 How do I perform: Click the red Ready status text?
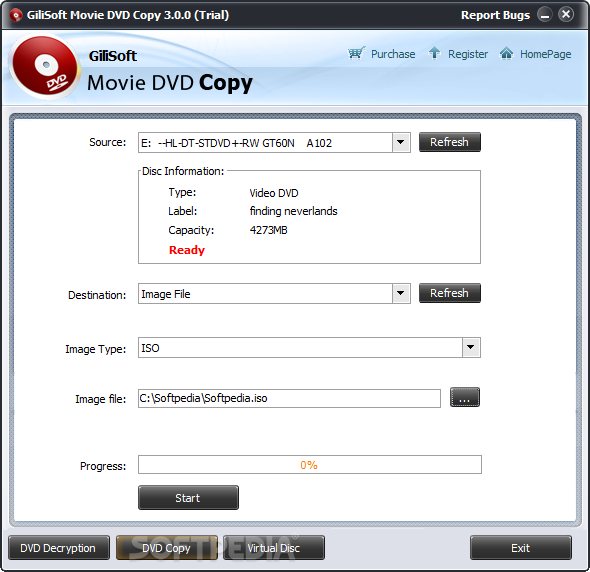tap(187, 250)
